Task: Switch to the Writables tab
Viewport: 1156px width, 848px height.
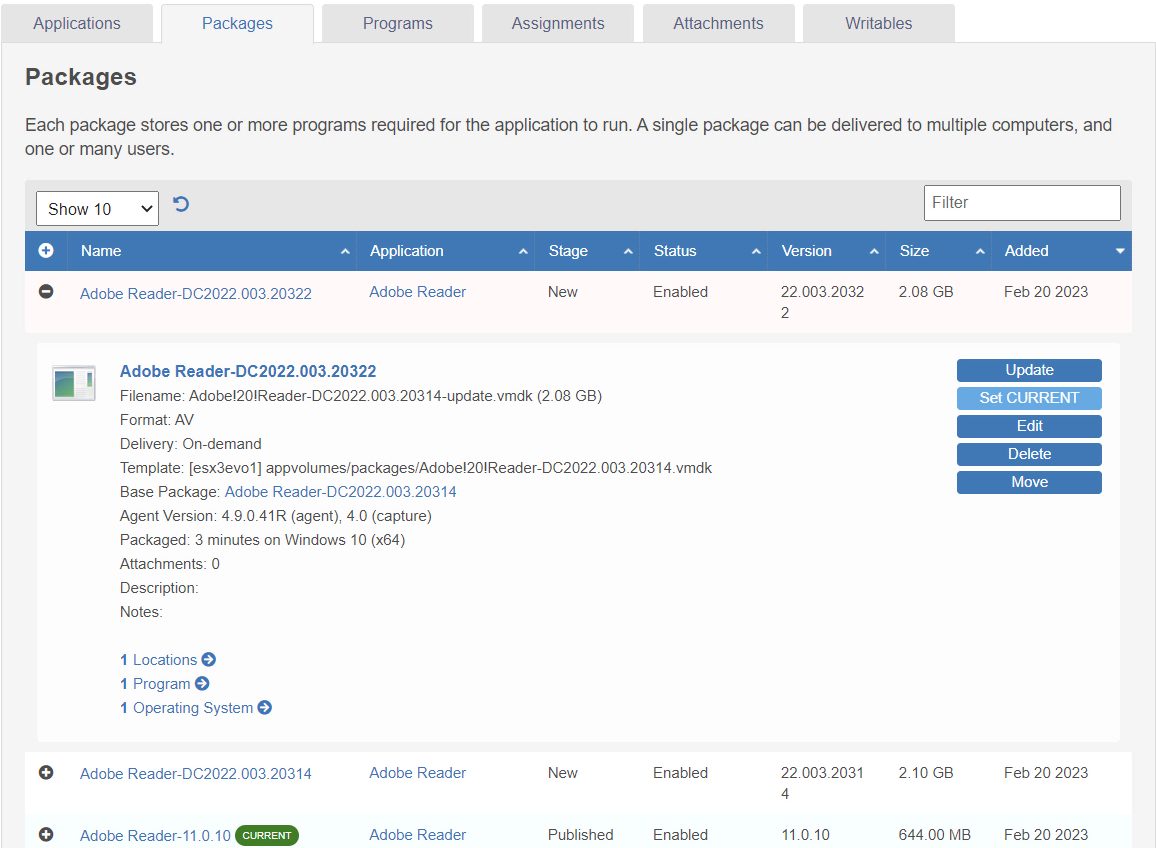Action: point(877,22)
